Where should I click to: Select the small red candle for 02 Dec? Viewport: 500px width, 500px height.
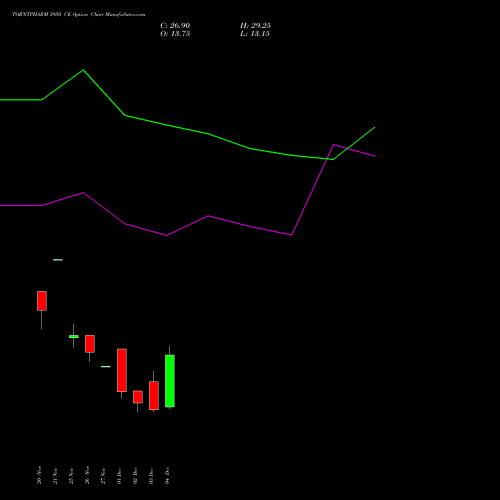[x=138, y=397]
